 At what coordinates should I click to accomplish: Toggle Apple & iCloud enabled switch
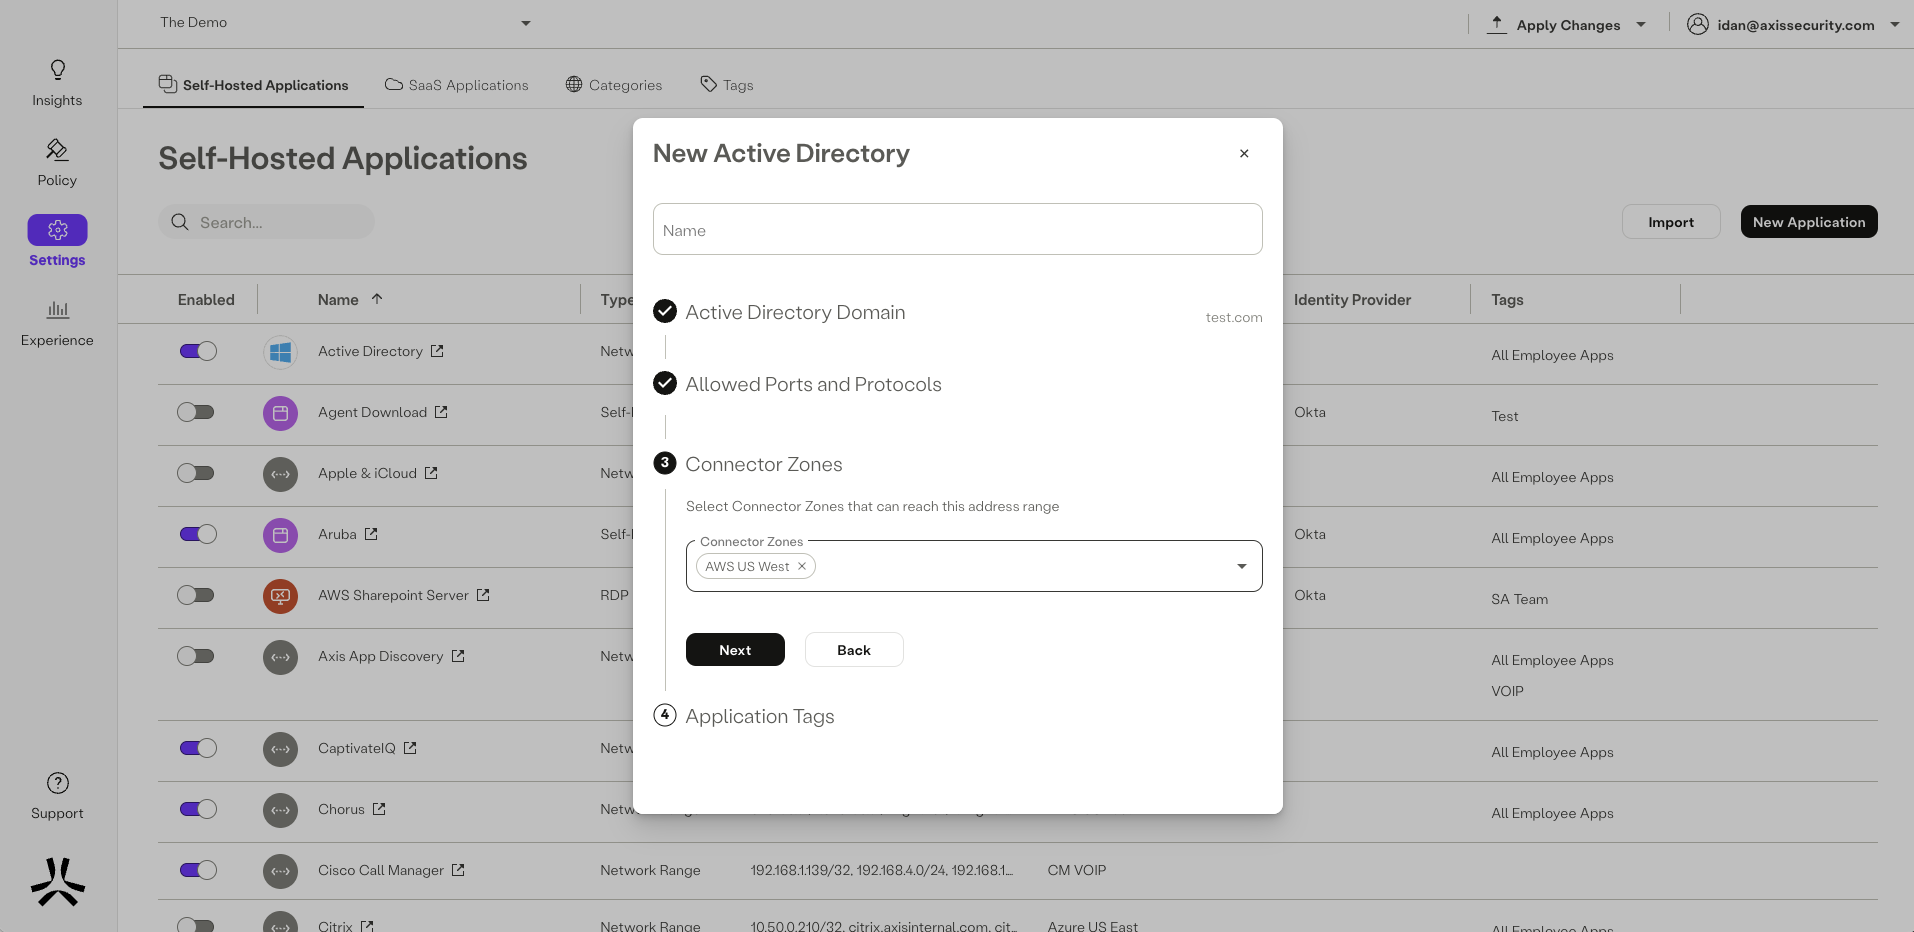tap(196, 473)
